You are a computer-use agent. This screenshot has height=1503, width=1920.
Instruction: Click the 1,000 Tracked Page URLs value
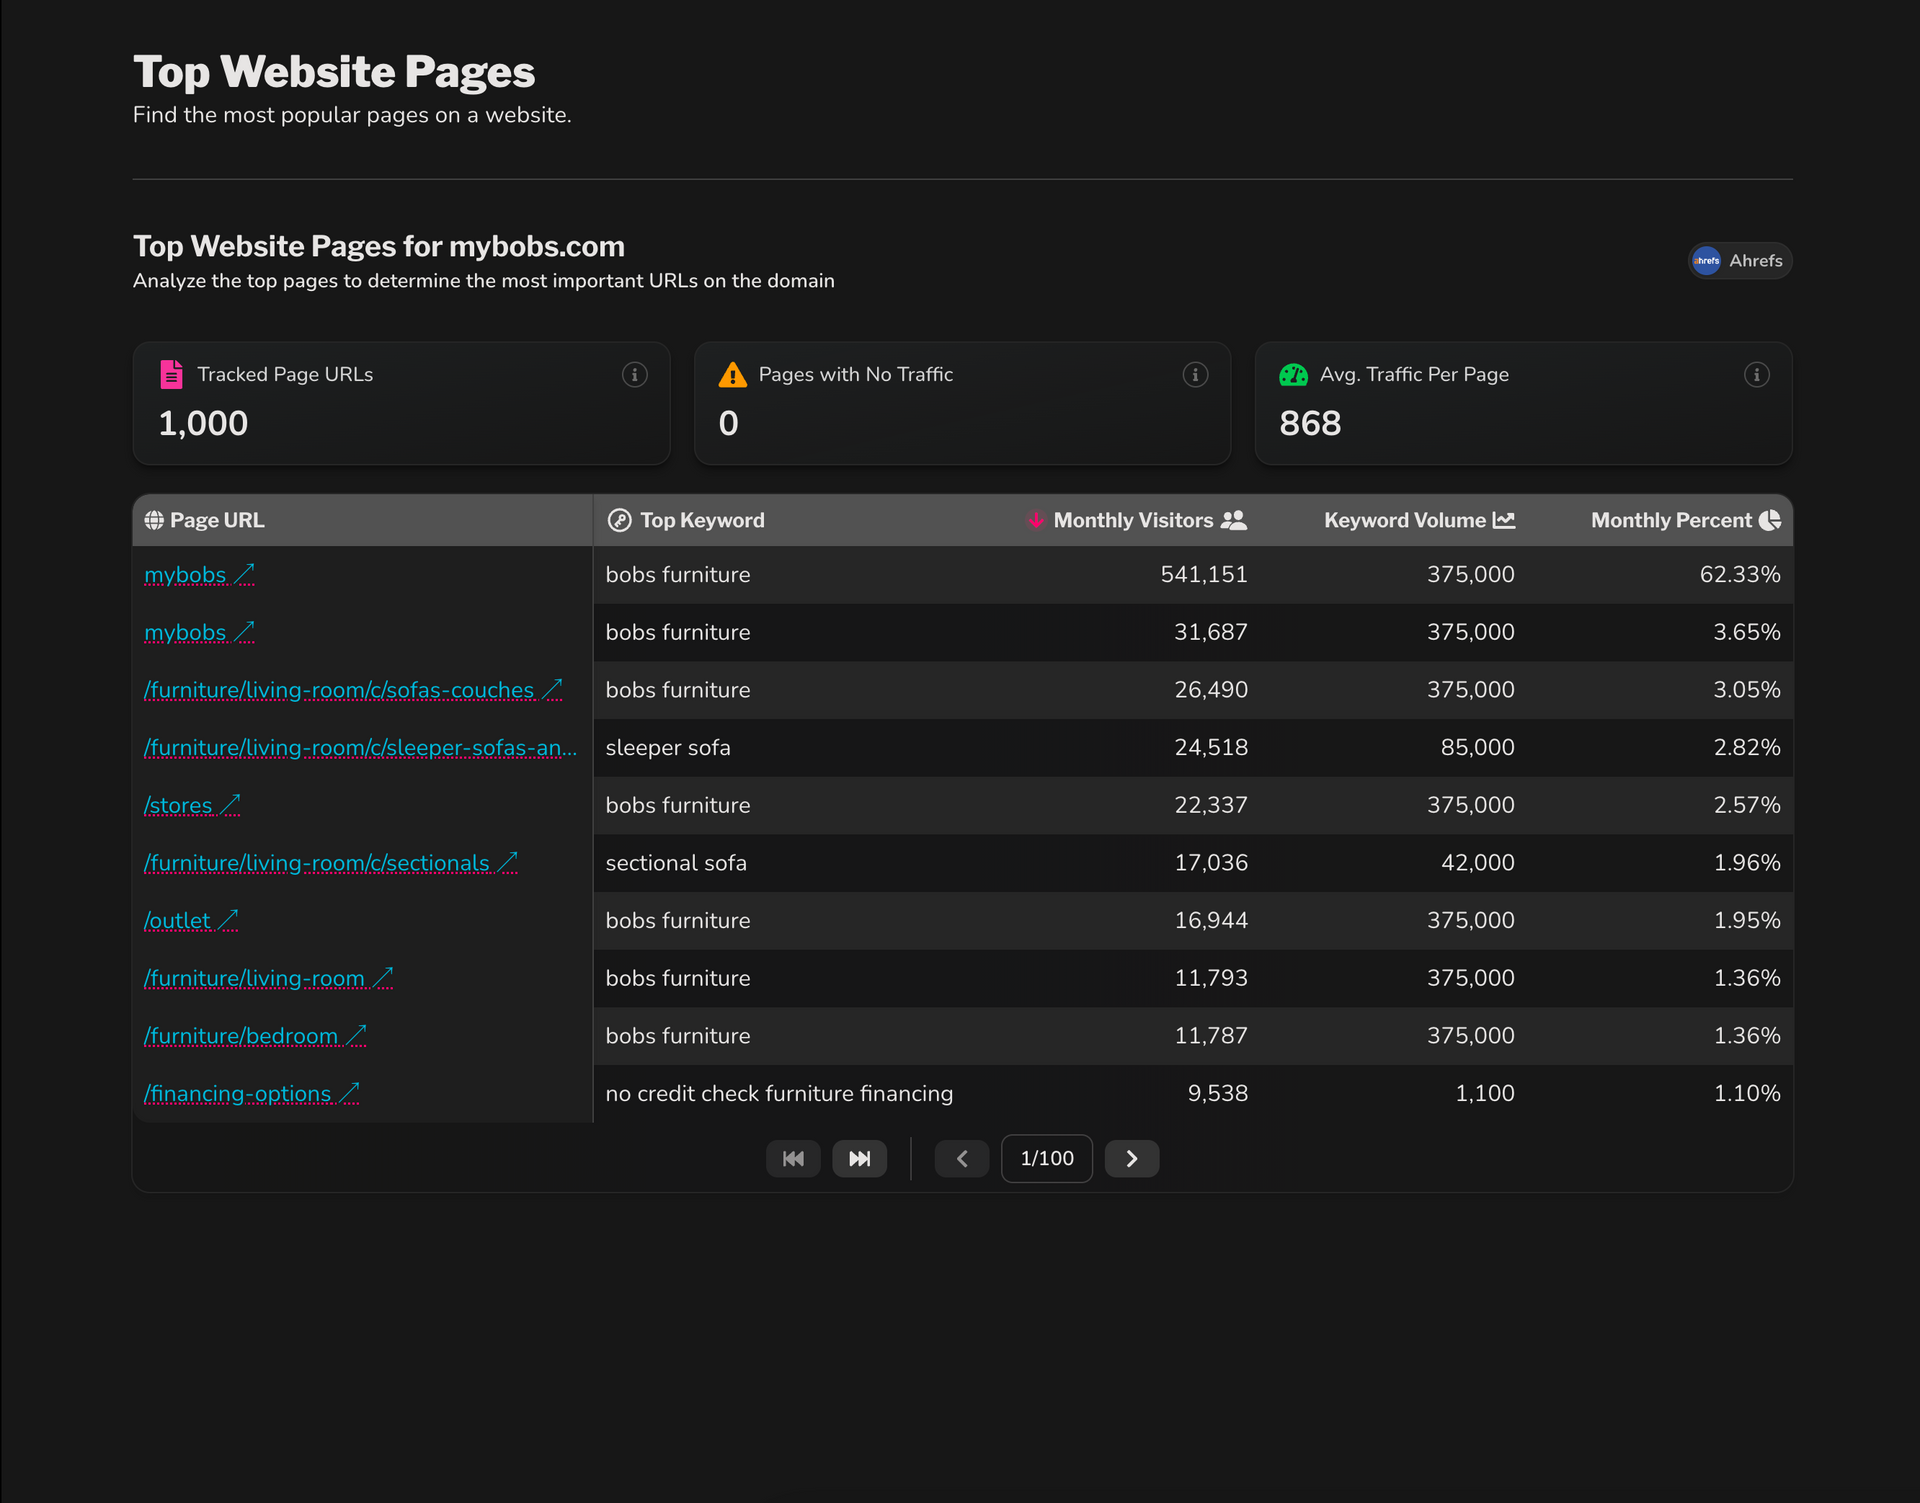[x=203, y=424]
